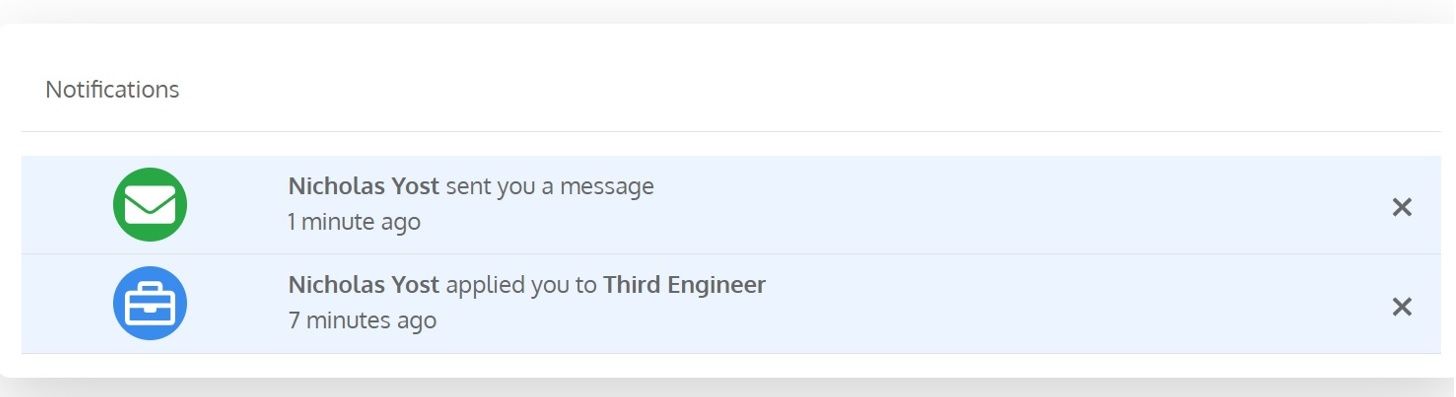Open the job application row's blank area
The image size is (1456, 397).
coord(1000,304)
